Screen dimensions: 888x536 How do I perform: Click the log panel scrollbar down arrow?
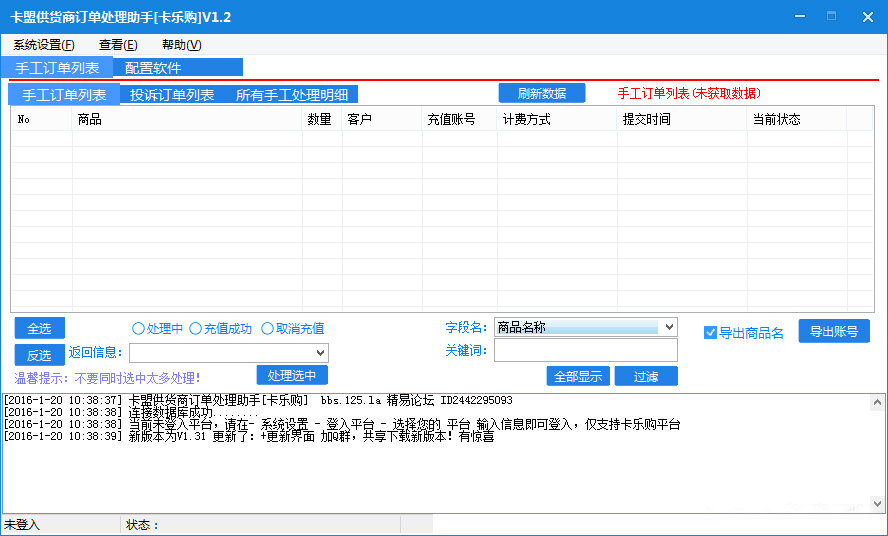coord(877,503)
